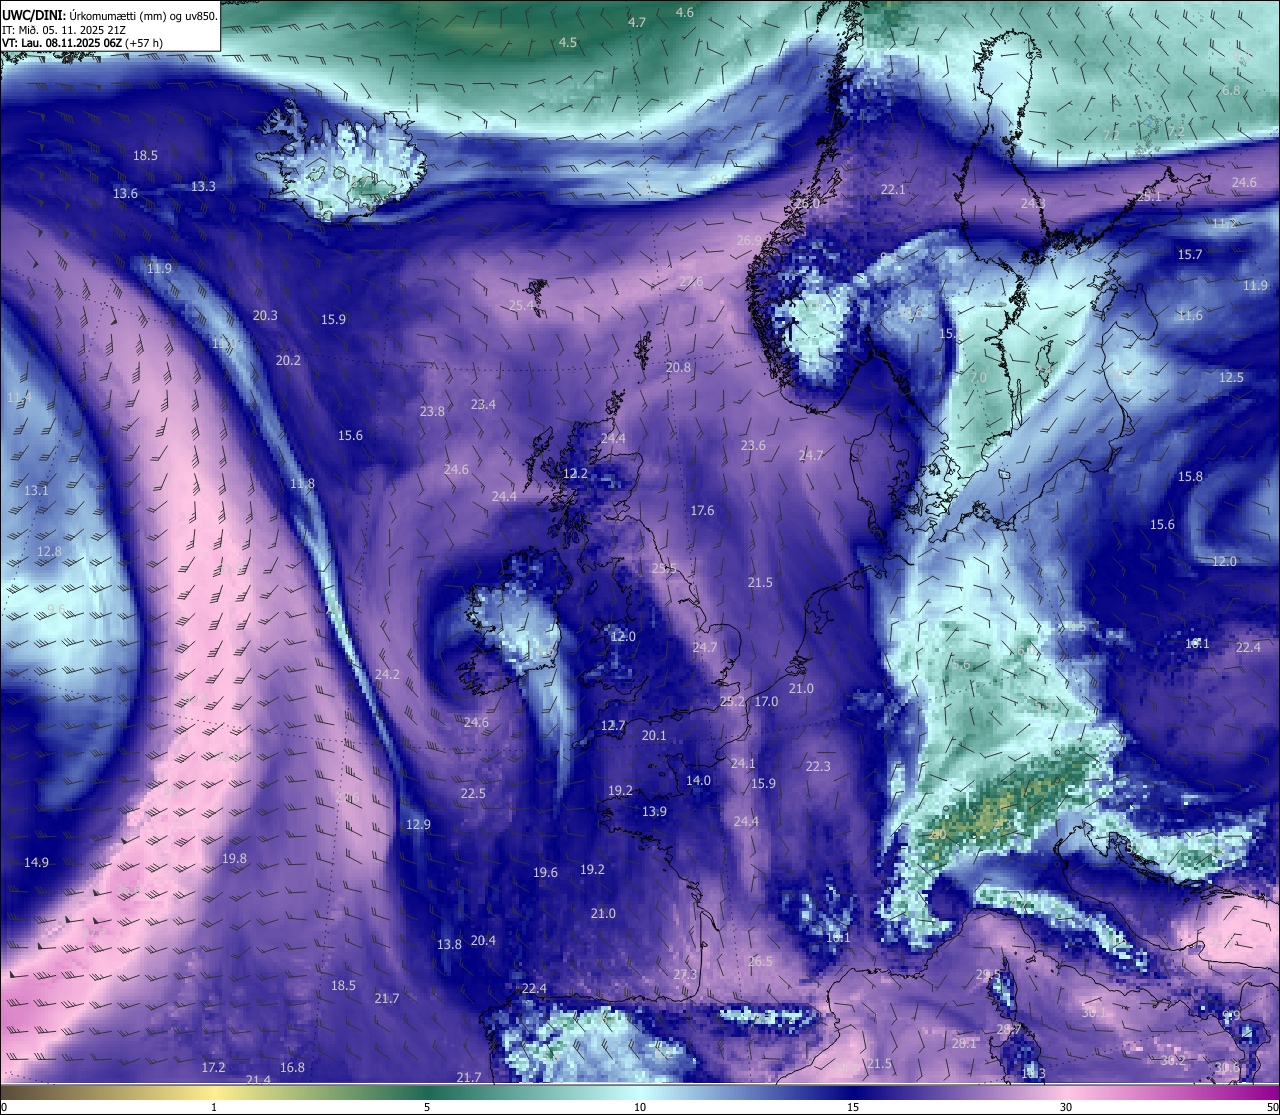Click the value 12.2 over Scotland

tap(575, 473)
